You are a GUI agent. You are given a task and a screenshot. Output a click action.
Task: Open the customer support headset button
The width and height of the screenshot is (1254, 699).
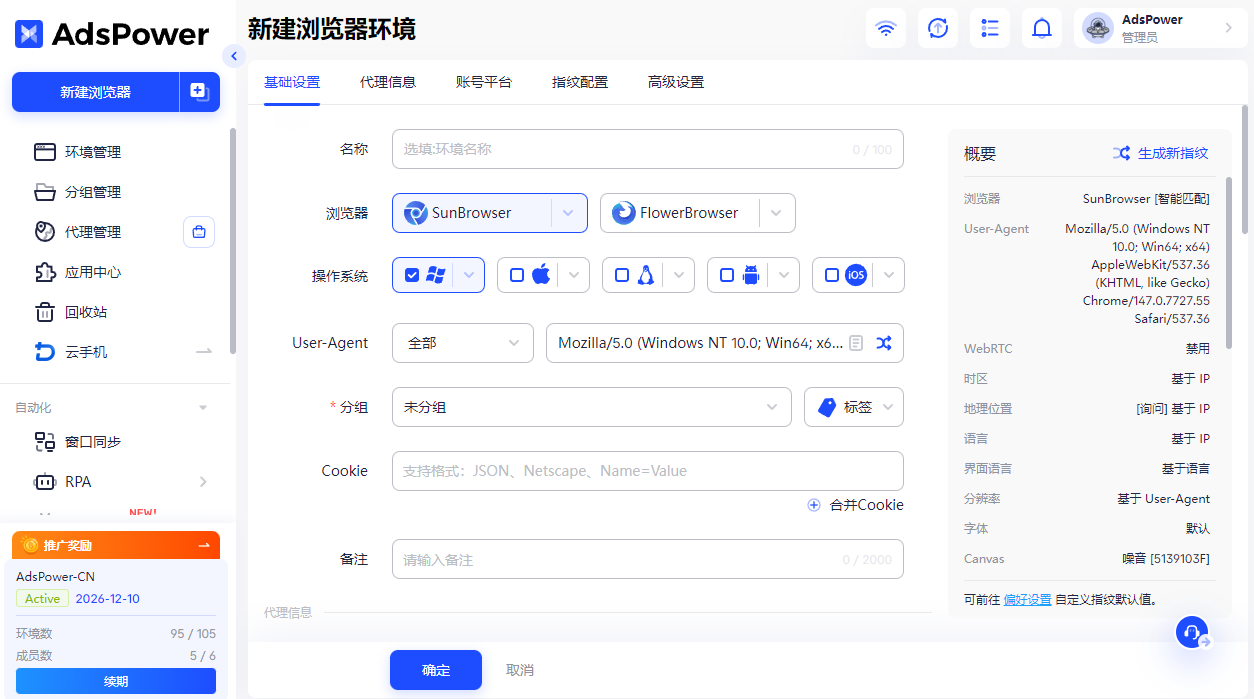click(1192, 632)
